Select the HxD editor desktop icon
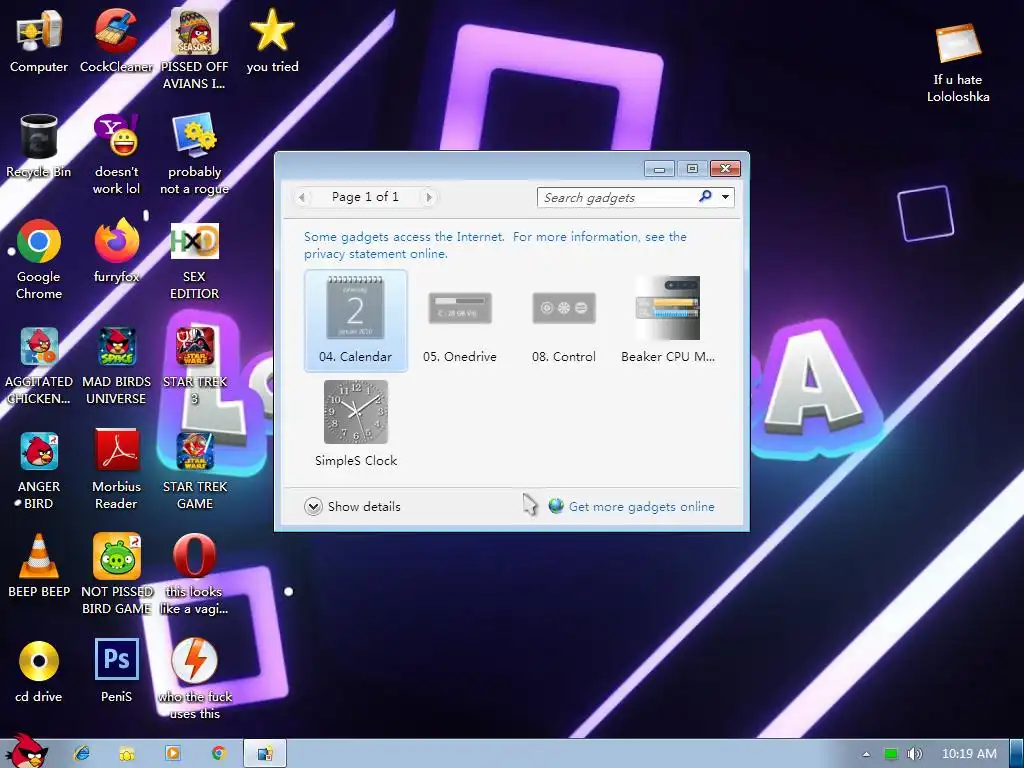 tap(195, 259)
